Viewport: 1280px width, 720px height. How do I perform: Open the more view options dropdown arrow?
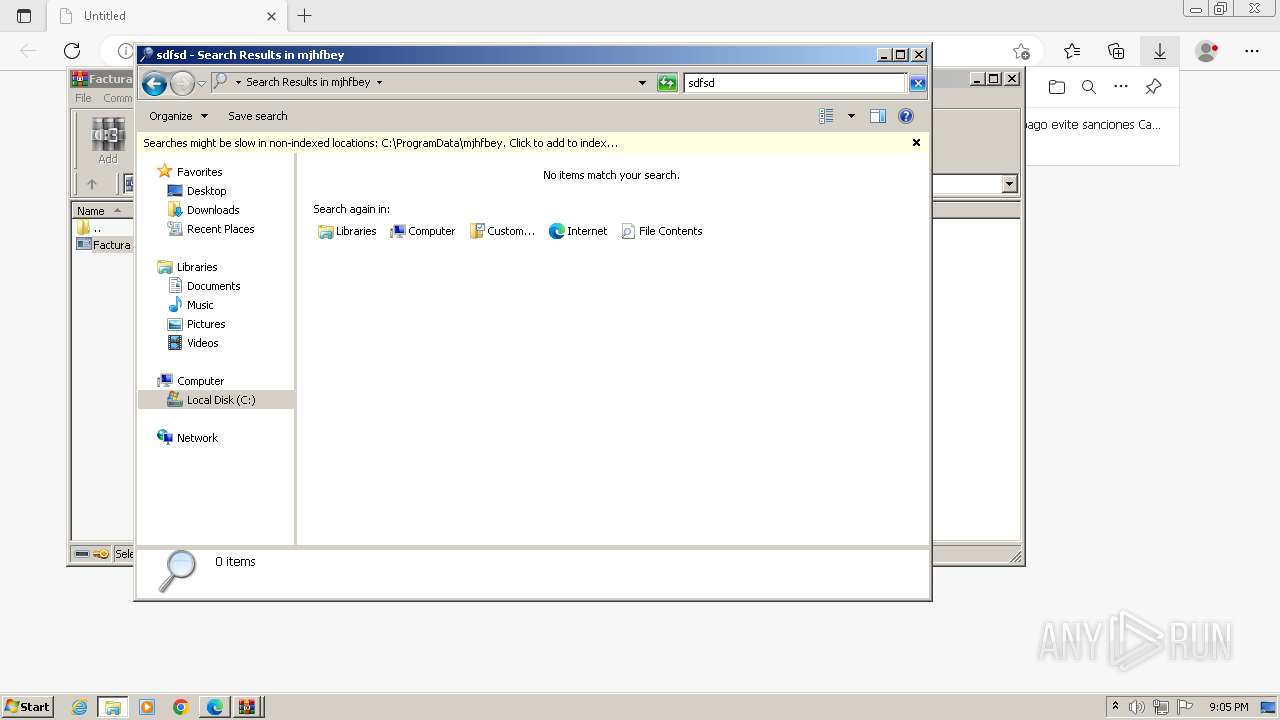[851, 116]
